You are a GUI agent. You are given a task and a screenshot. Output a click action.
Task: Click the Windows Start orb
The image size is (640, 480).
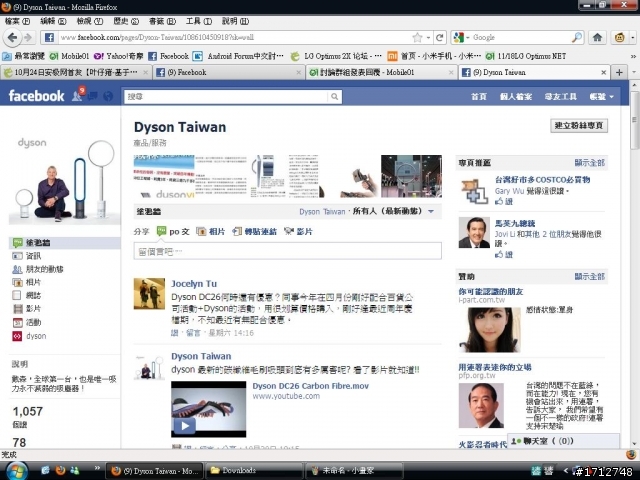click(x=17, y=471)
